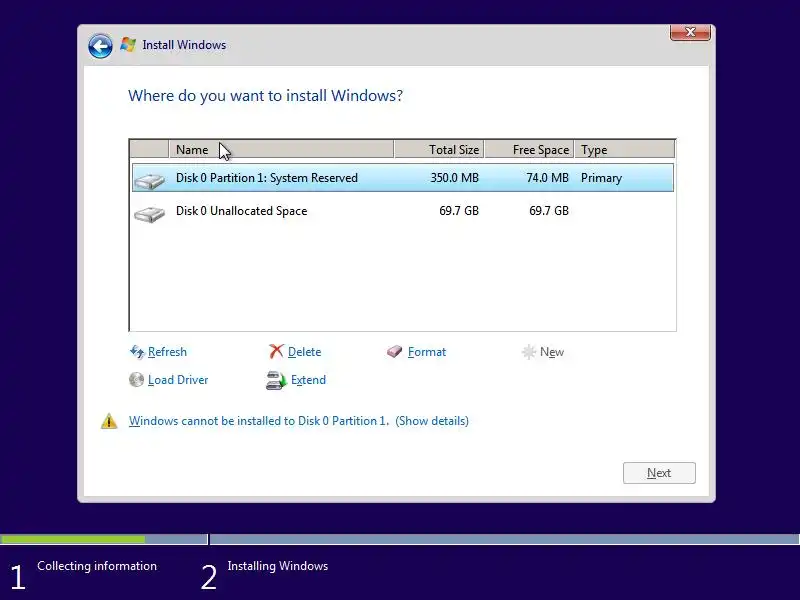Click the 350.0 MB total size cell
This screenshot has height=600, width=800.
click(x=455, y=178)
